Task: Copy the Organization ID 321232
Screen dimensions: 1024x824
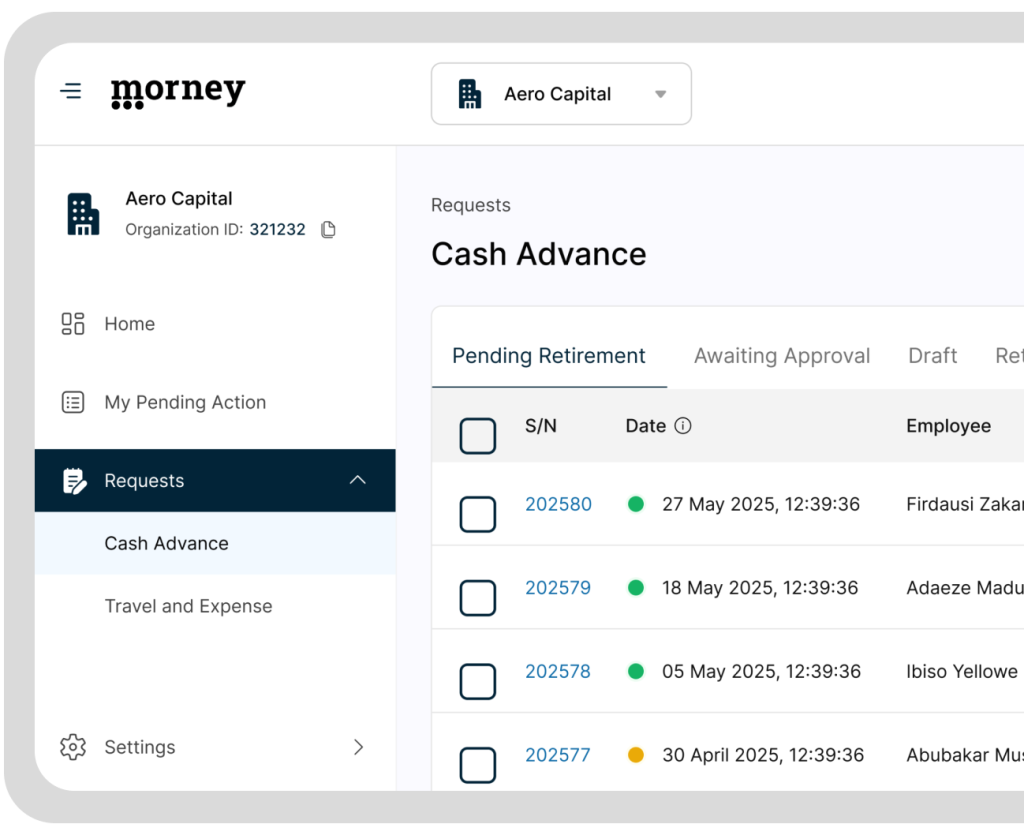Action: [327, 229]
